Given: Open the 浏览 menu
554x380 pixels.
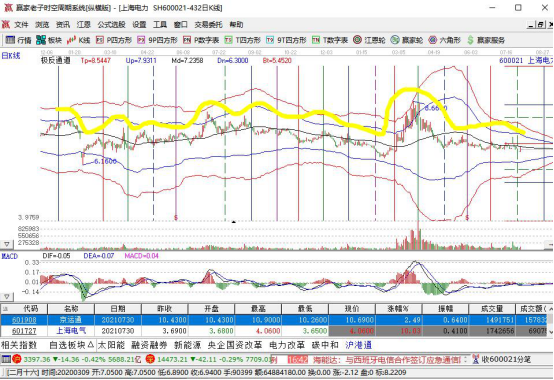Looking at the screenshot, I should [x=42, y=24].
